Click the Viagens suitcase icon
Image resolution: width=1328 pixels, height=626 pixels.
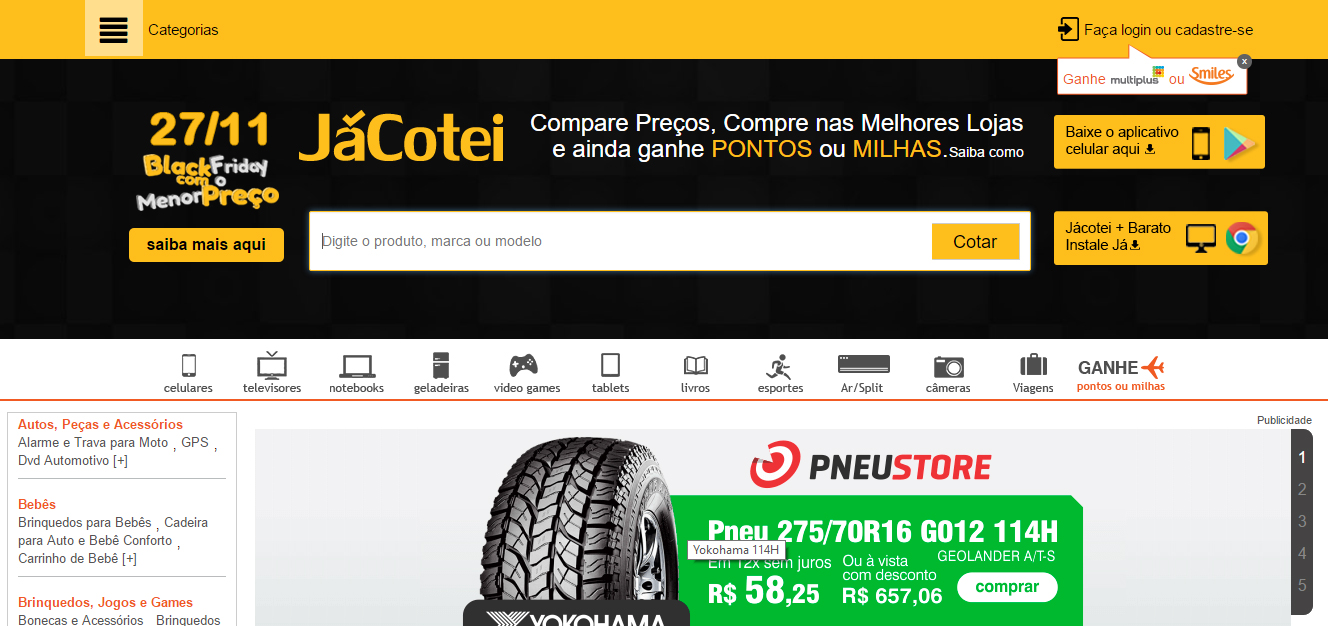(1033, 365)
